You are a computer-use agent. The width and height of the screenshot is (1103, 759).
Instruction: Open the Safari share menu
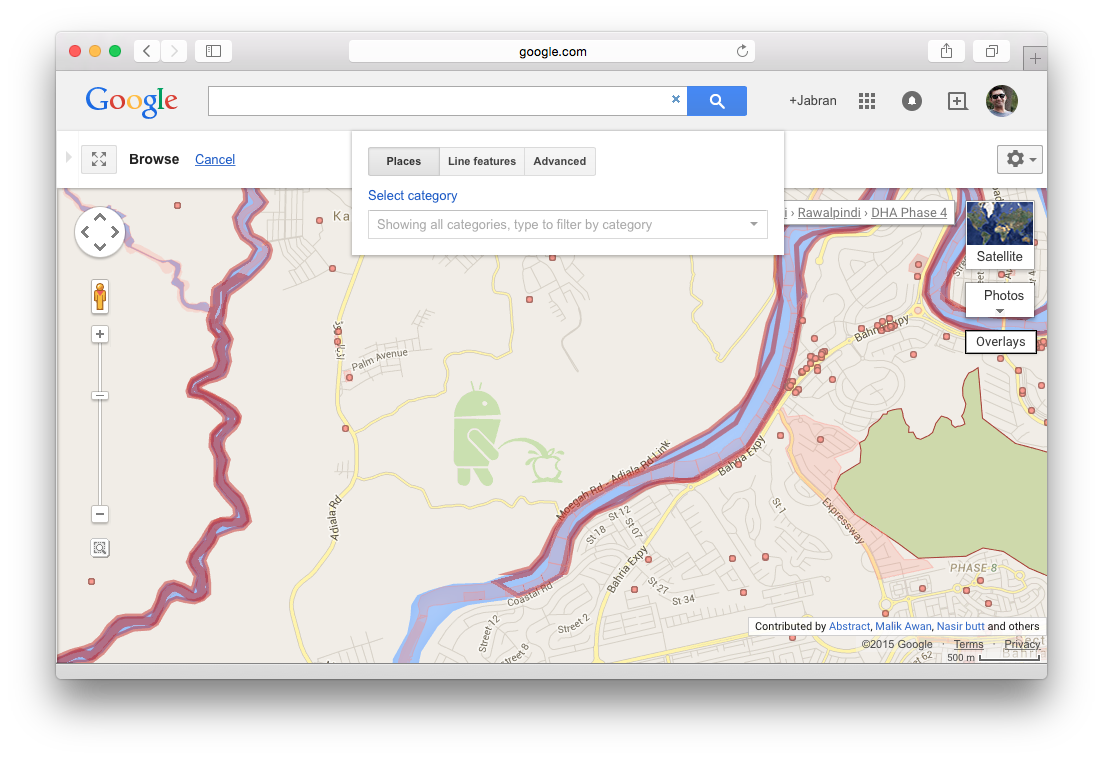click(946, 51)
